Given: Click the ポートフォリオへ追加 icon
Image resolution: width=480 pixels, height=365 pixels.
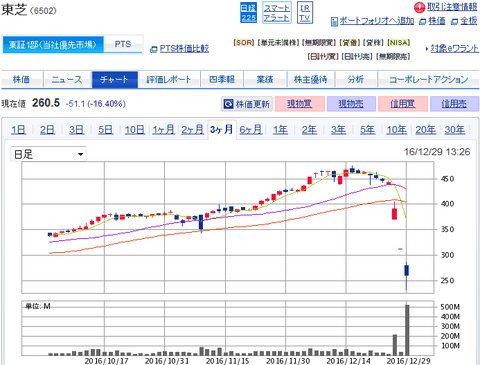Looking at the screenshot, I should [x=334, y=22].
